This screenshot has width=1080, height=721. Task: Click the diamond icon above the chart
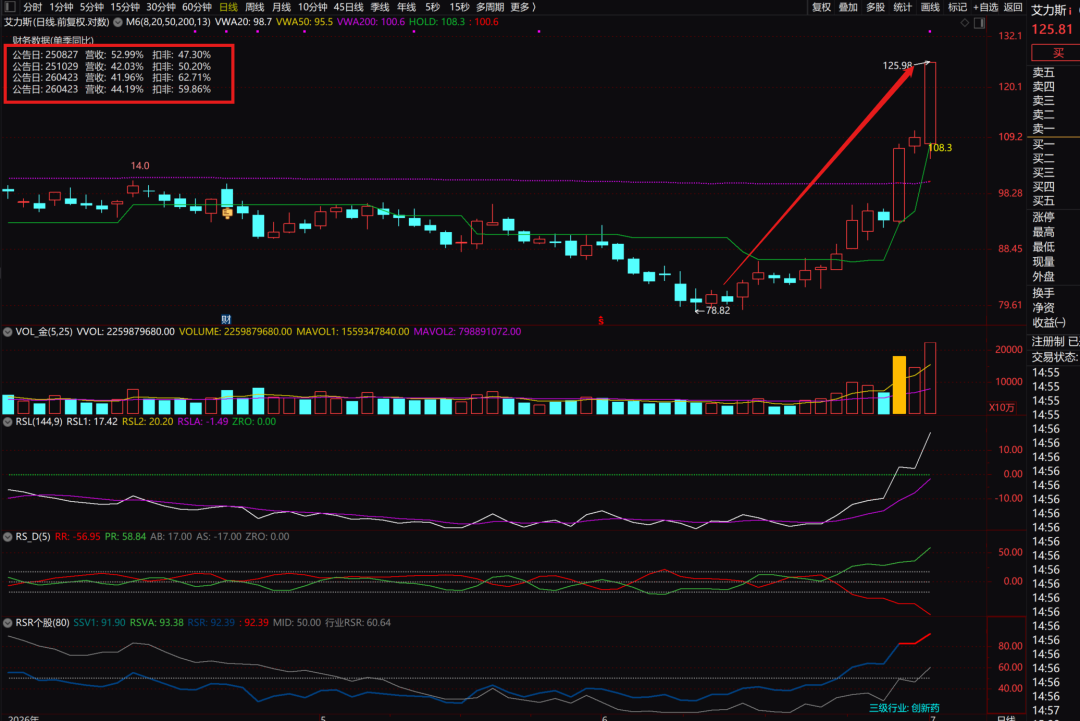[x=964, y=23]
